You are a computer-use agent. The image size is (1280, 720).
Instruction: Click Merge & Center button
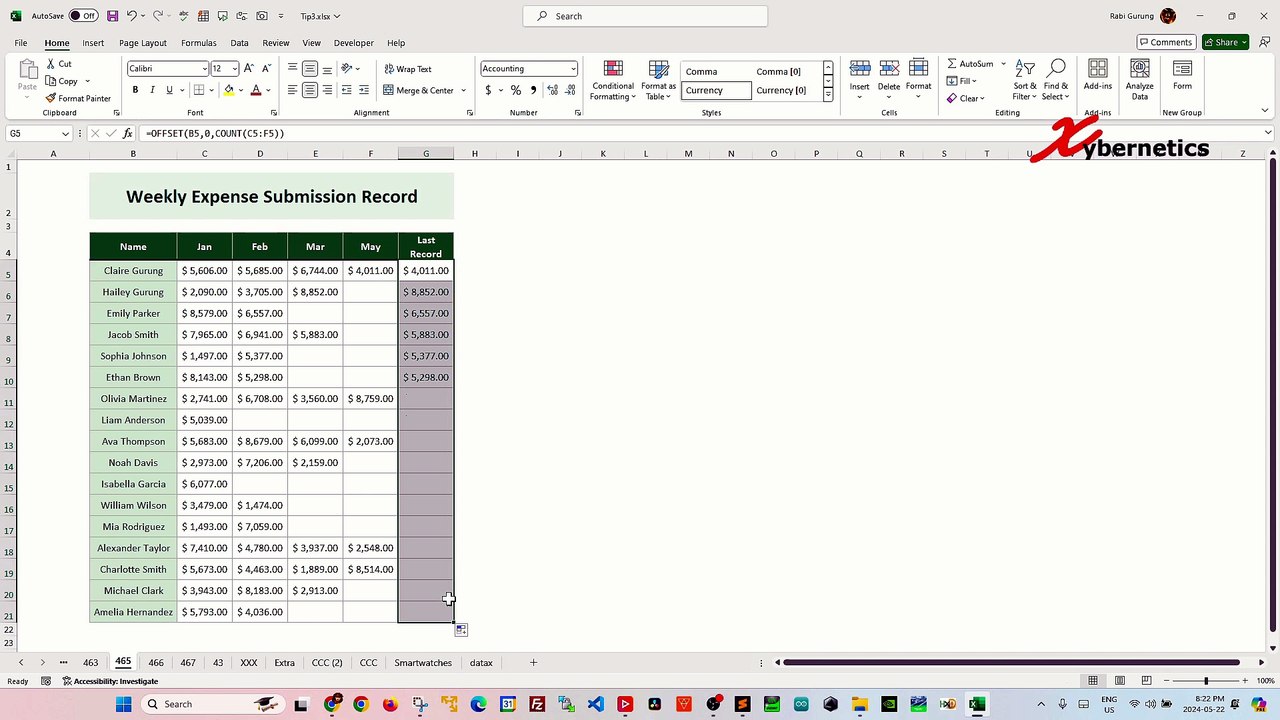419,90
